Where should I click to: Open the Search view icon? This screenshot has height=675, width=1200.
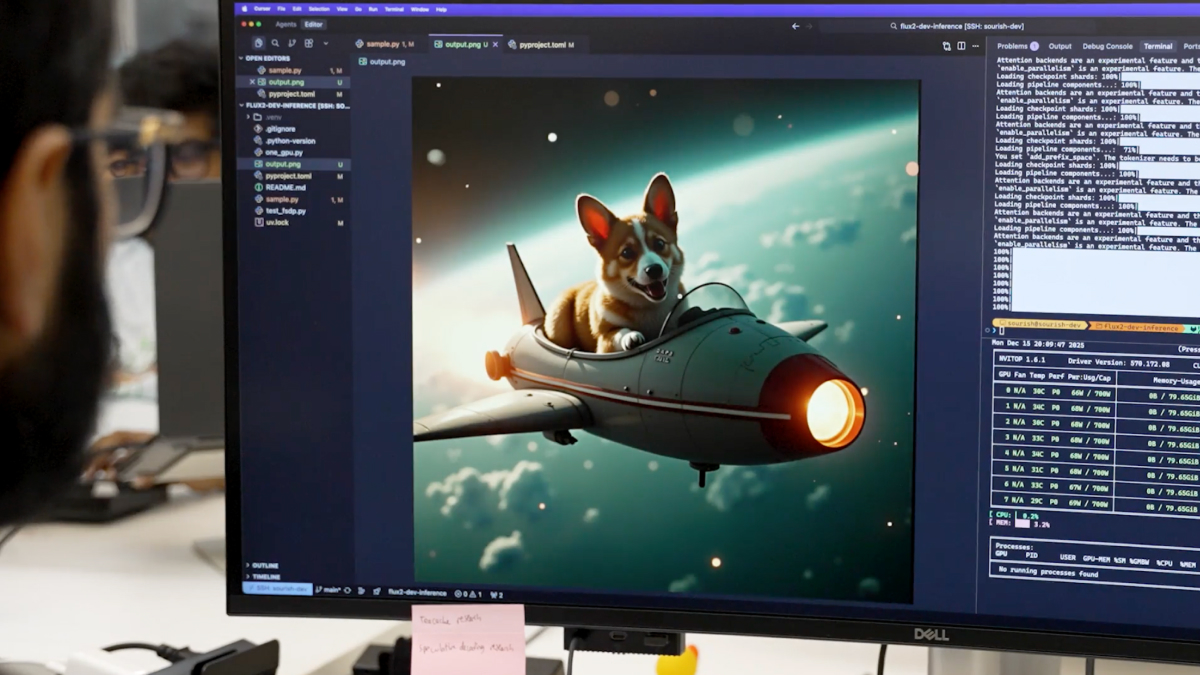275,44
